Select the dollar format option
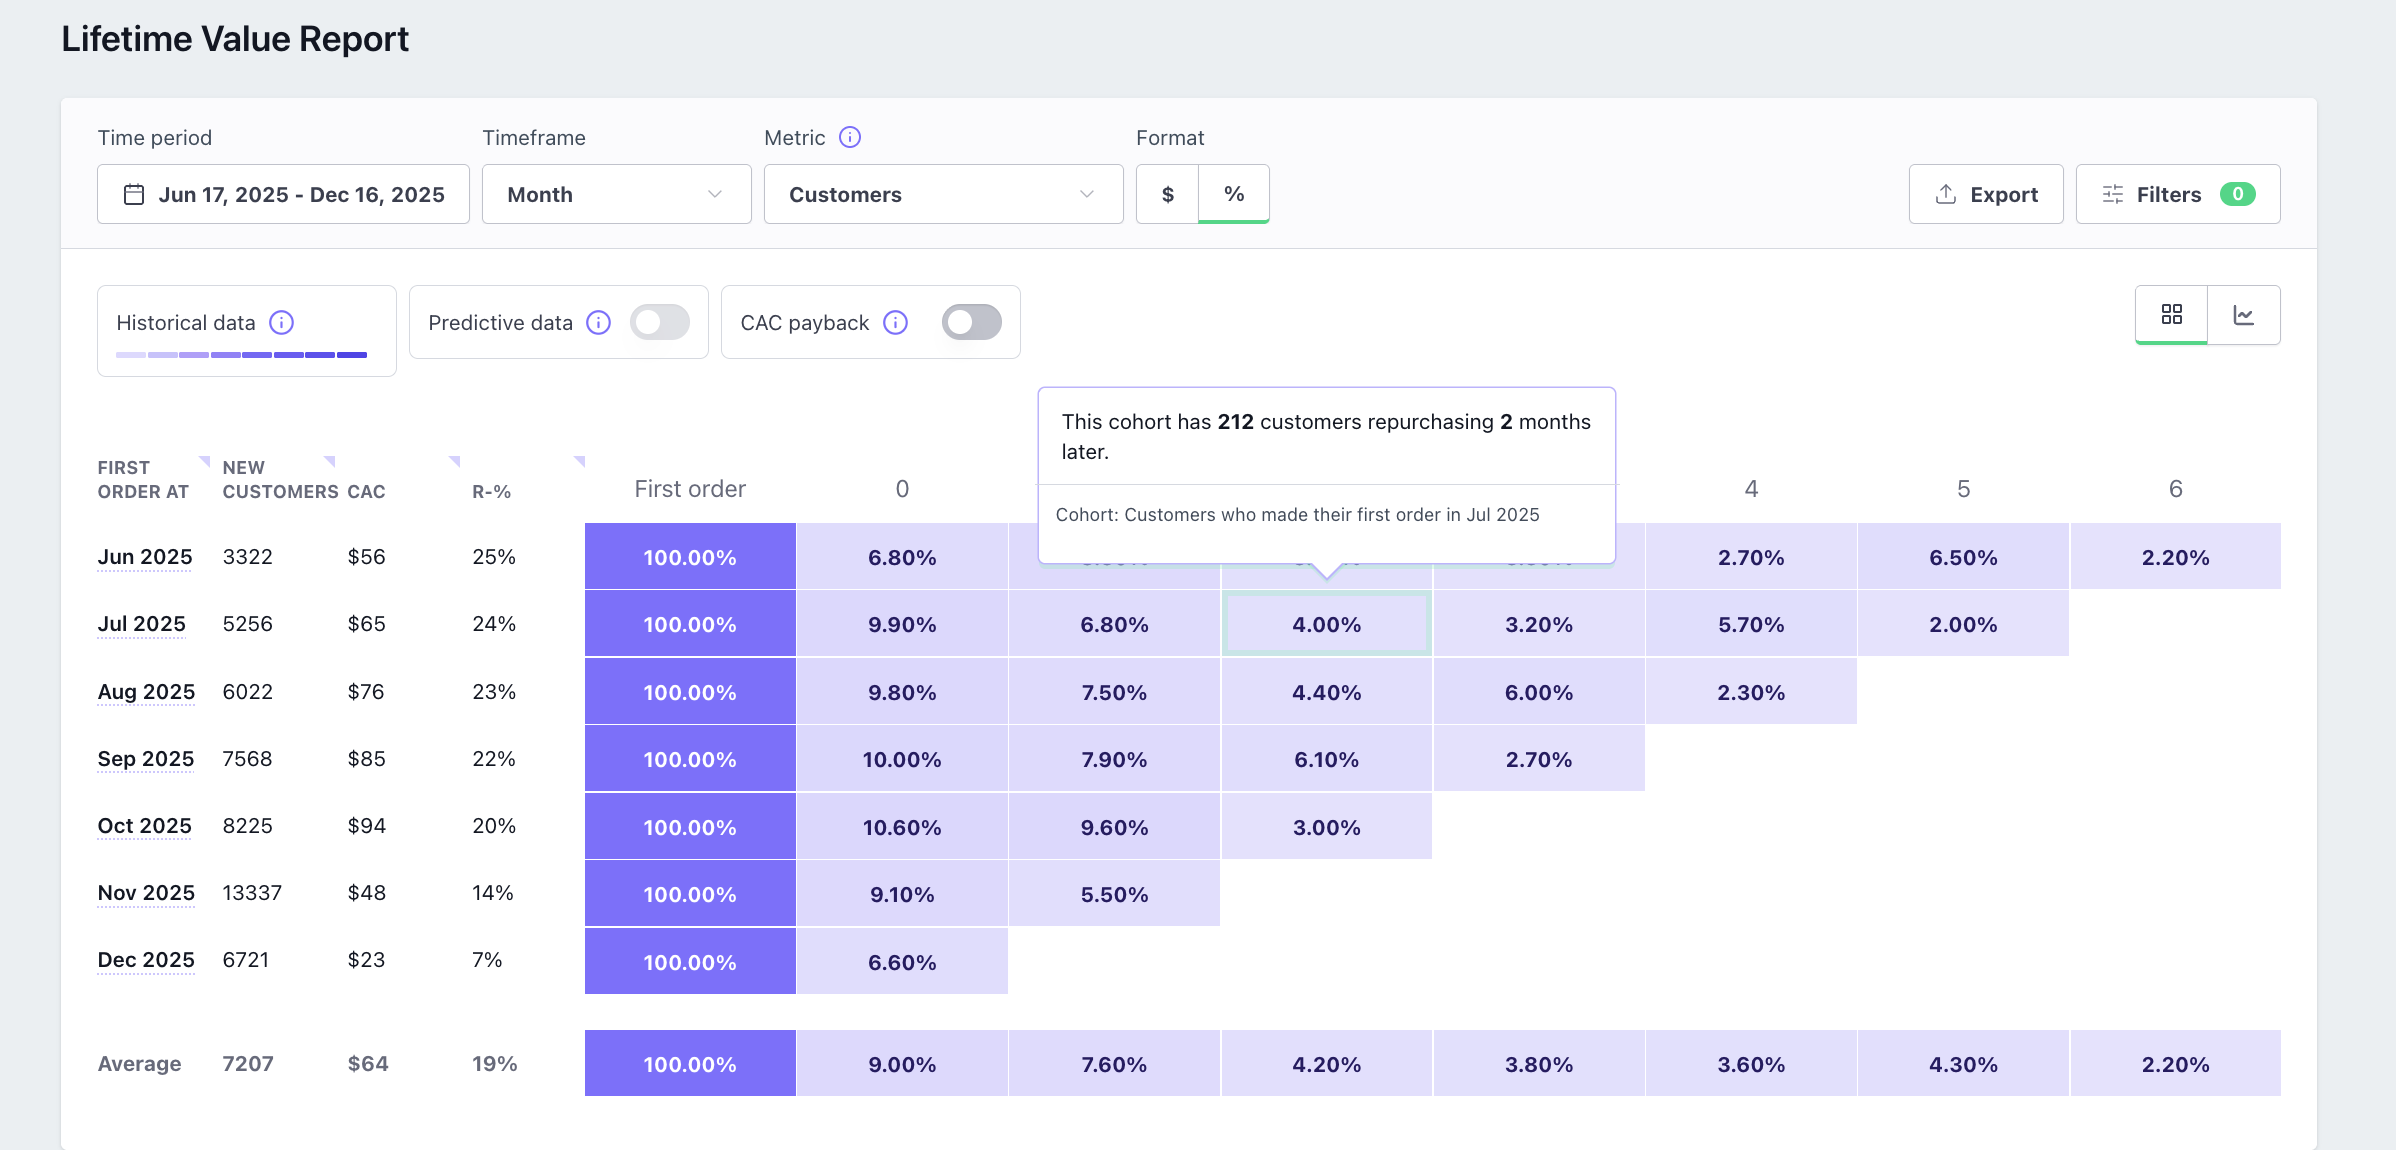This screenshot has width=2396, height=1150. pos(1167,194)
